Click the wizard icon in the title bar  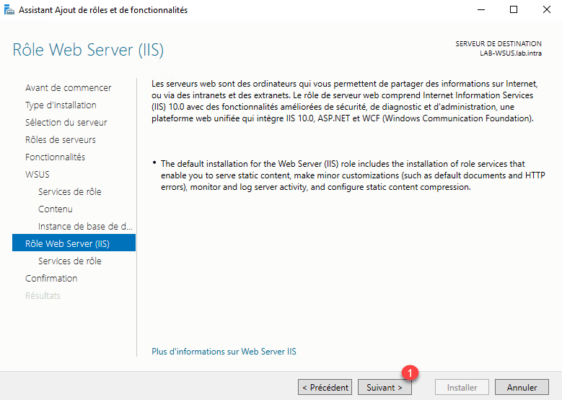tap(9, 10)
